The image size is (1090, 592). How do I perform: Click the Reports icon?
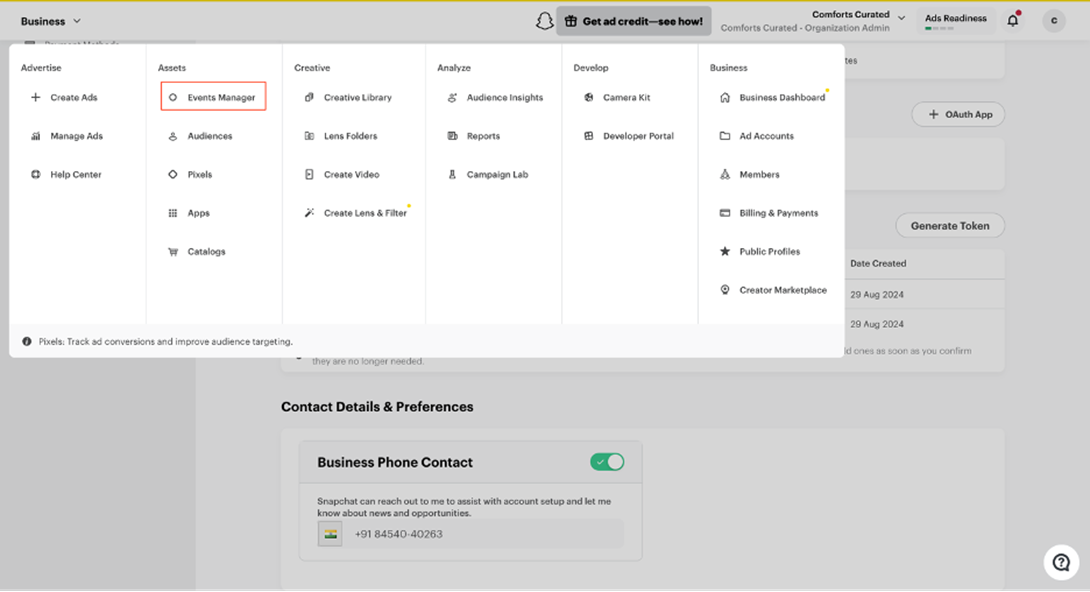(453, 136)
